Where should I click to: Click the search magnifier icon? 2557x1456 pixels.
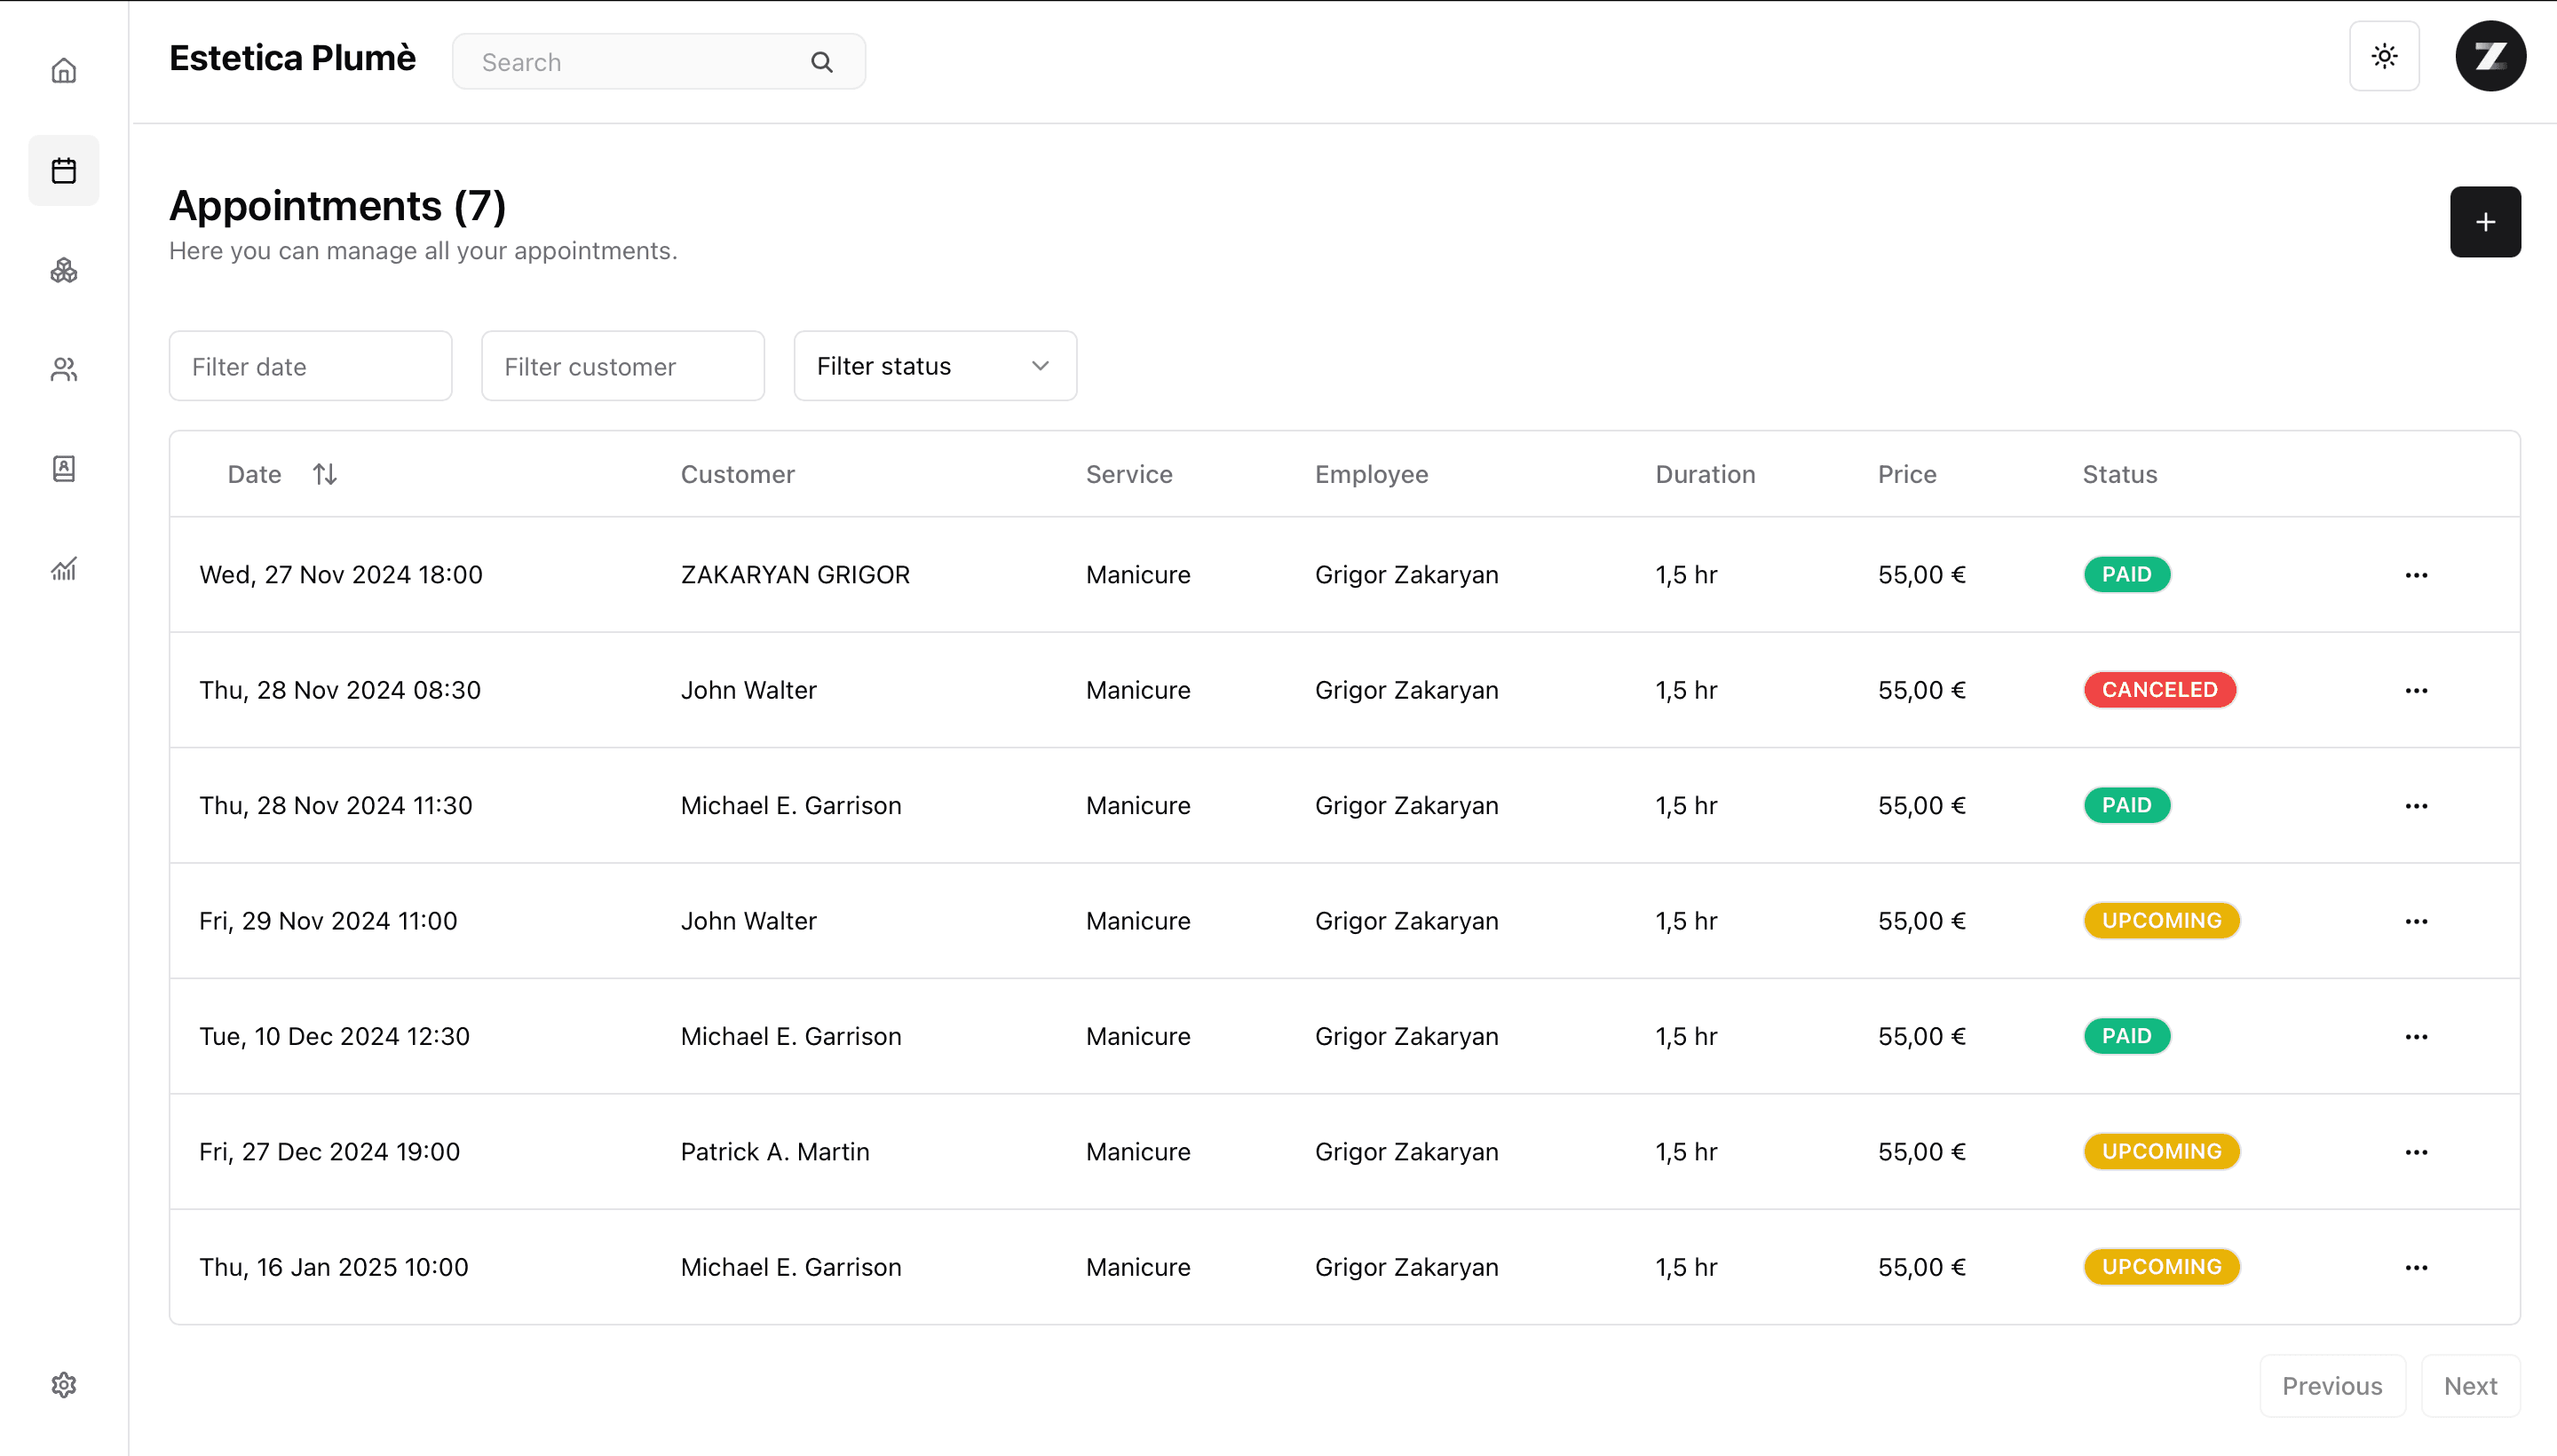tap(822, 62)
